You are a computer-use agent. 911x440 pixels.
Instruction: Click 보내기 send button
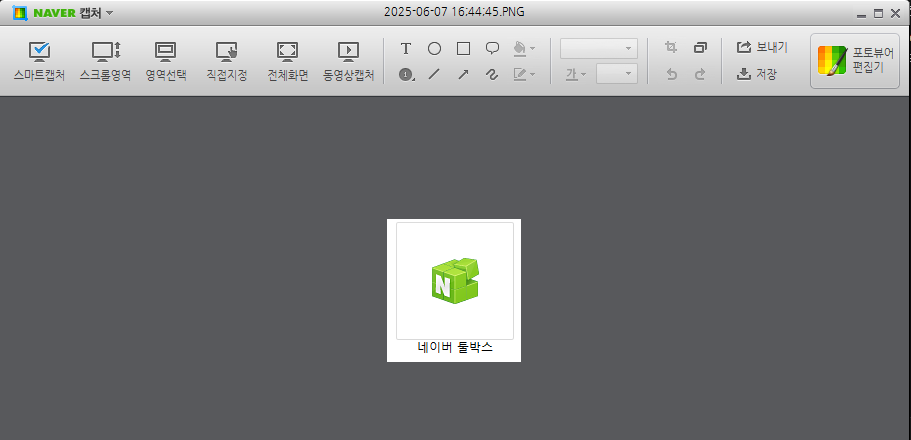click(762, 48)
